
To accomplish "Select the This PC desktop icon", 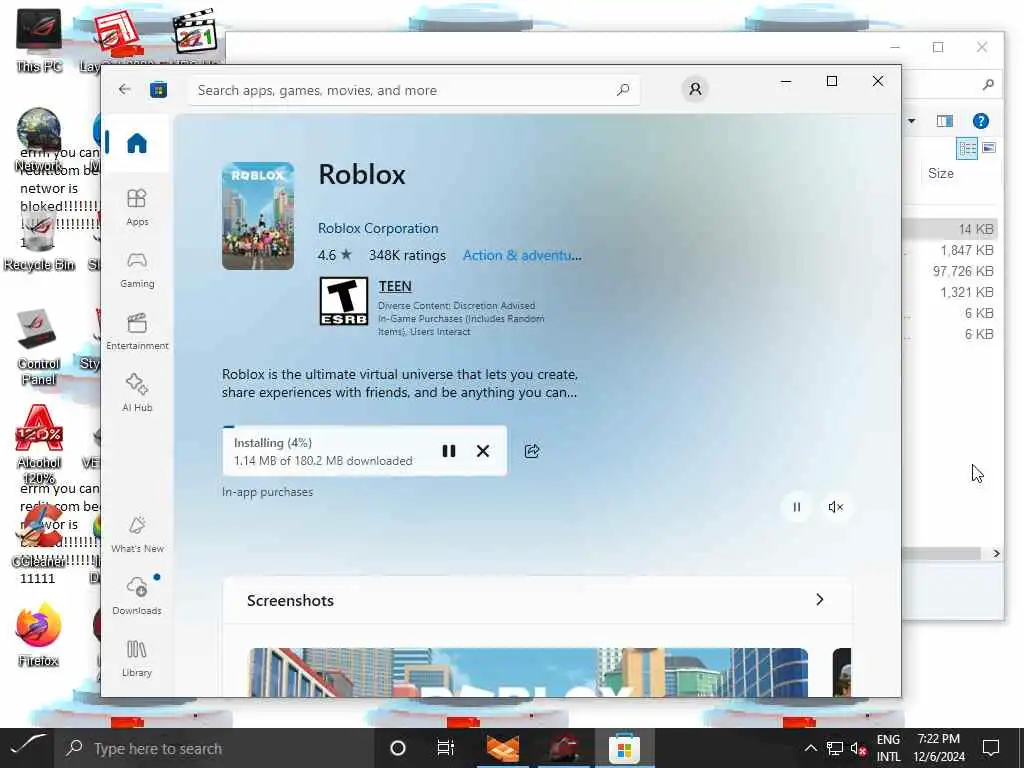I will 39,40.
